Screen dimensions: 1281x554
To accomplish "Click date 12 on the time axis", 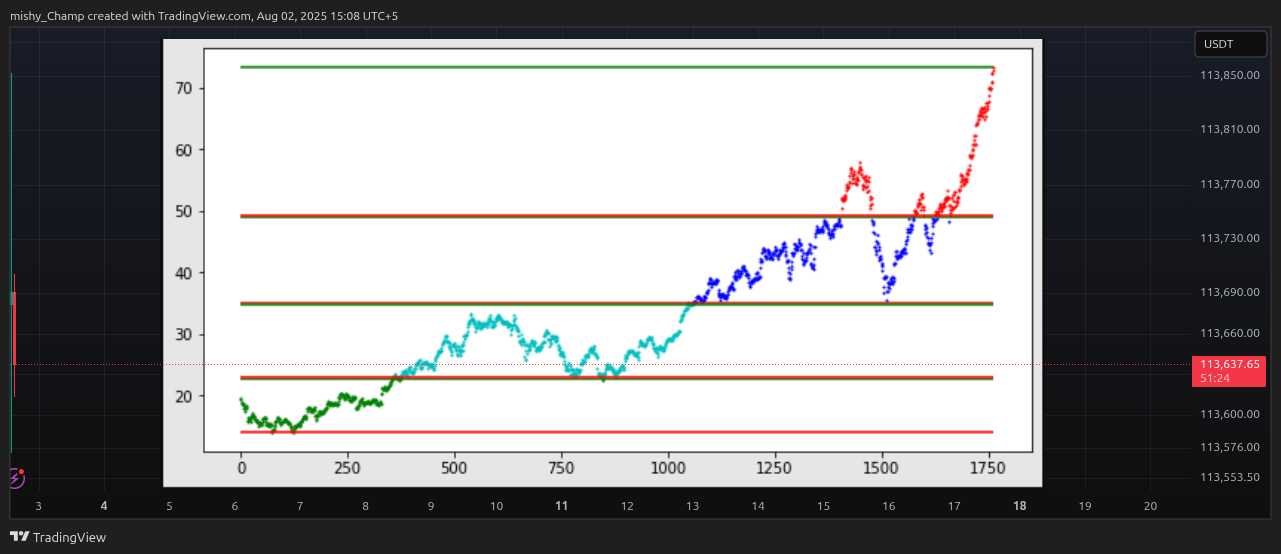I will coord(627,506).
